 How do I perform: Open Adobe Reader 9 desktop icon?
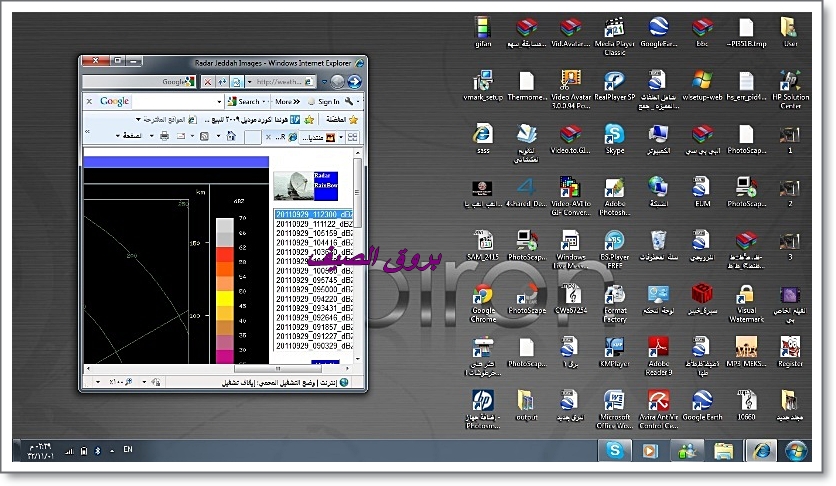tap(658, 357)
